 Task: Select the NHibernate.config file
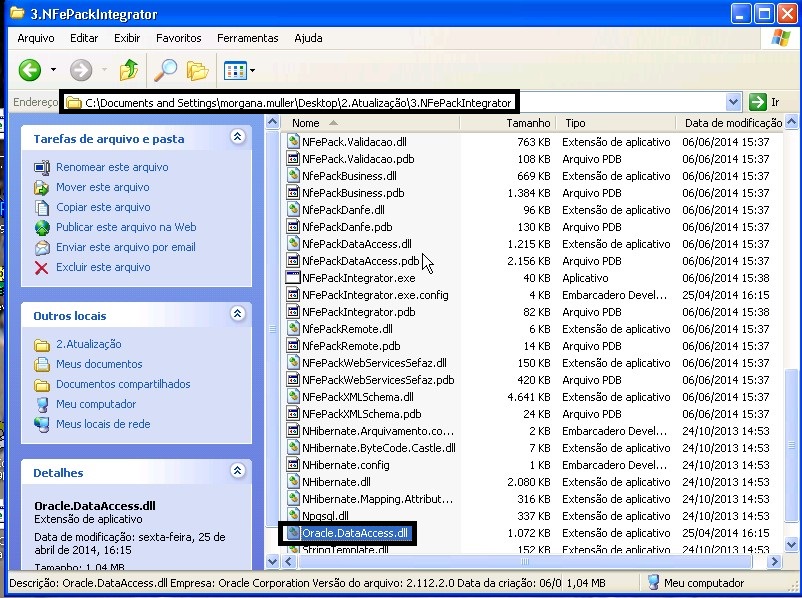pos(345,465)
